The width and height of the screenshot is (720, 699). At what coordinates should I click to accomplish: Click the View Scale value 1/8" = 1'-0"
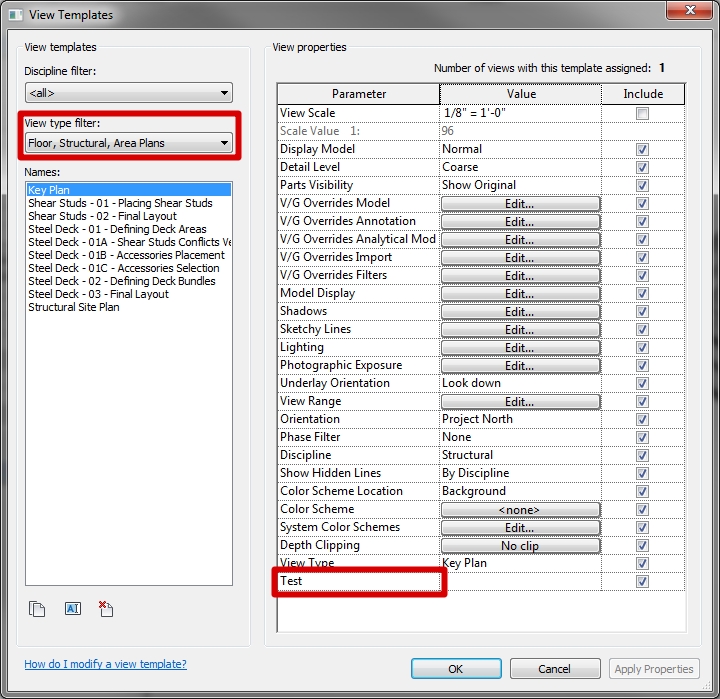click(520, 113)
